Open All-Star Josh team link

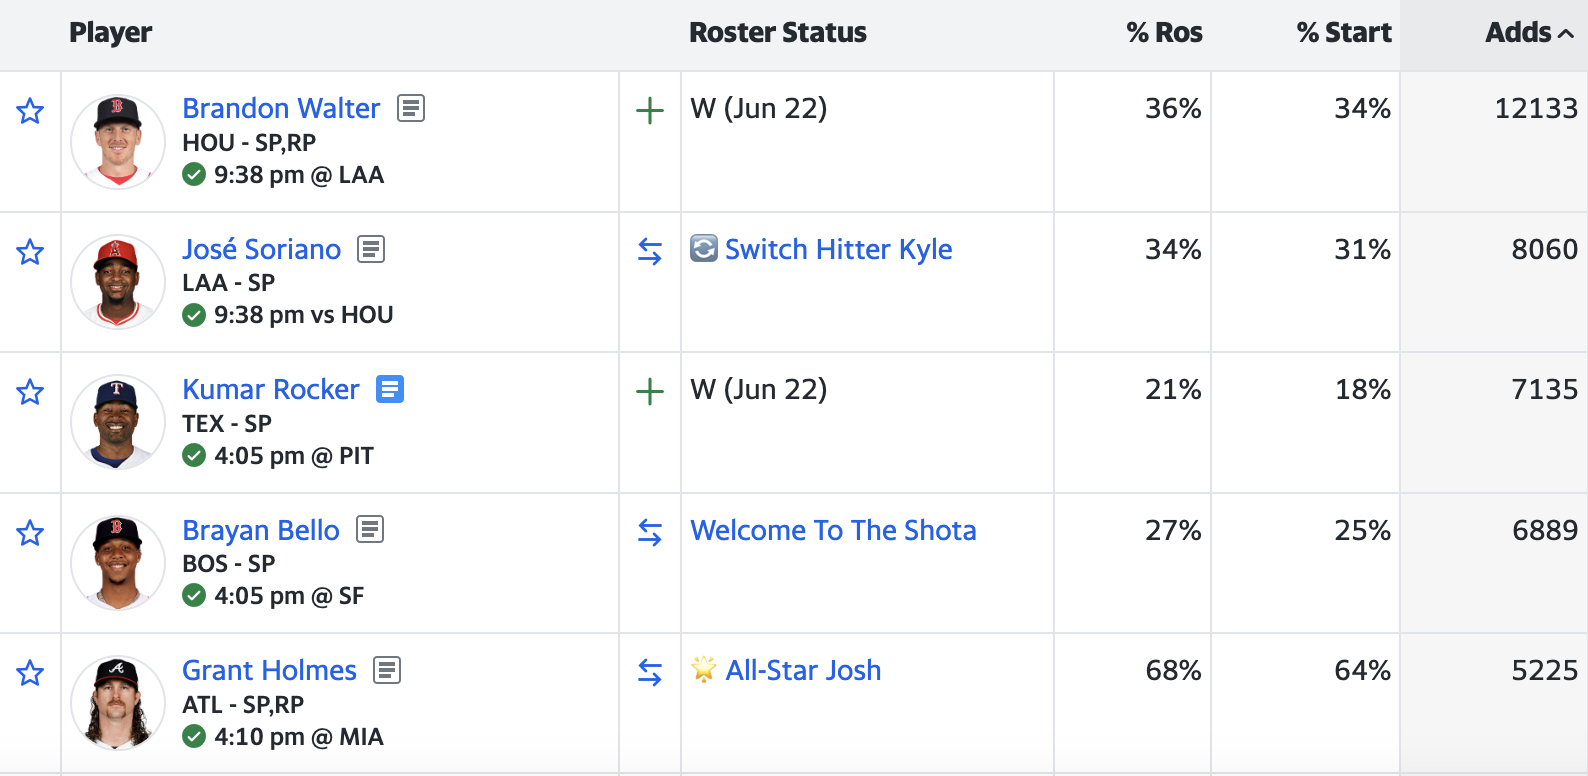(803, 670)
